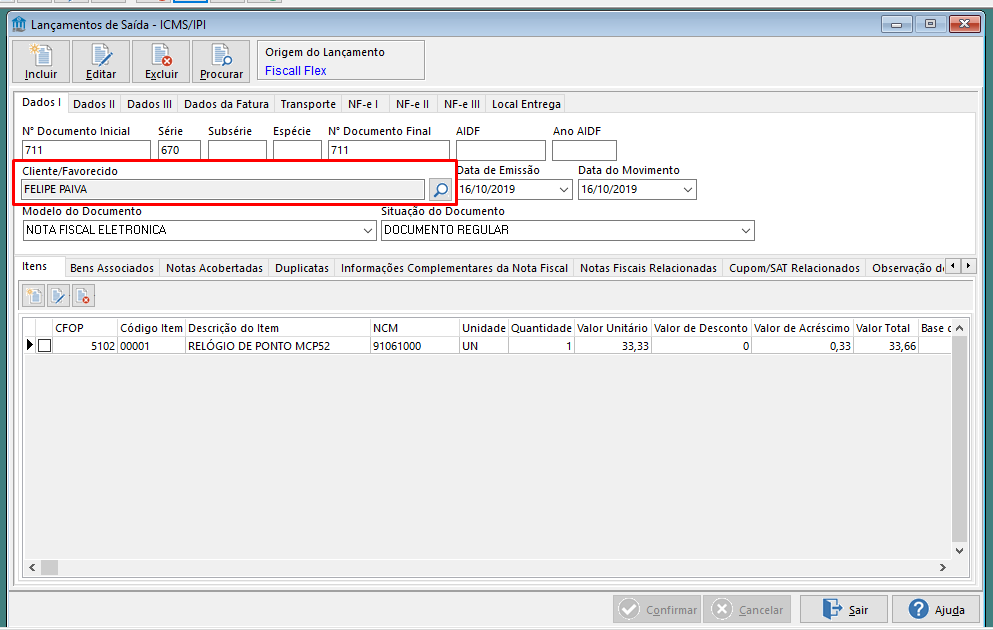The image size is (993, 630).
Task: Open the NF-e I tab
Action: (x=363, y=104)
